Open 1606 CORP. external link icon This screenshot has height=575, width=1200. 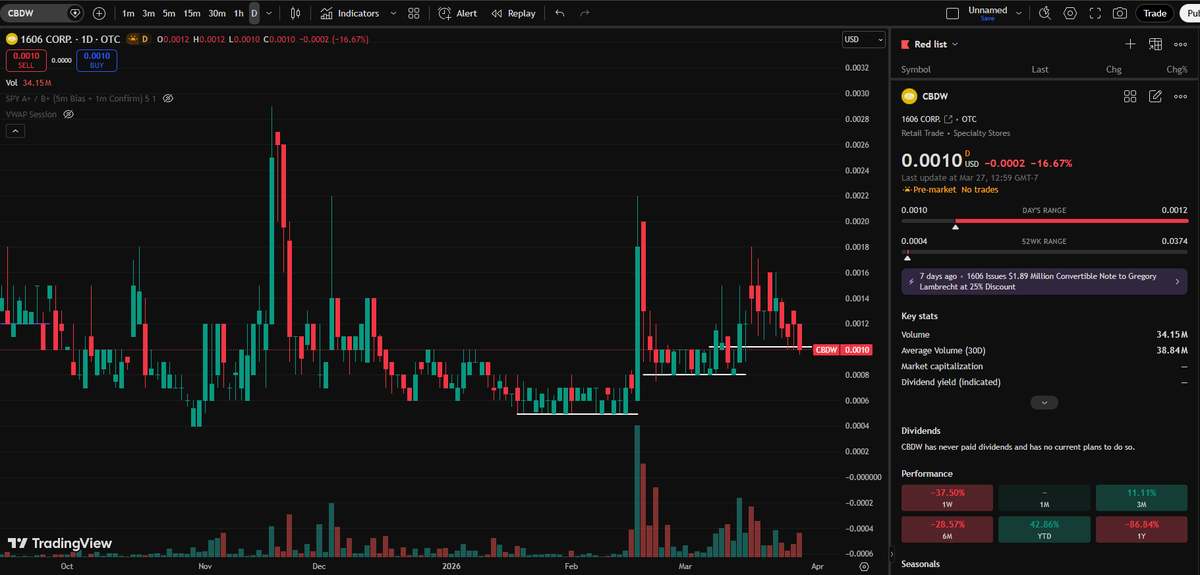[x=948, y=118]
